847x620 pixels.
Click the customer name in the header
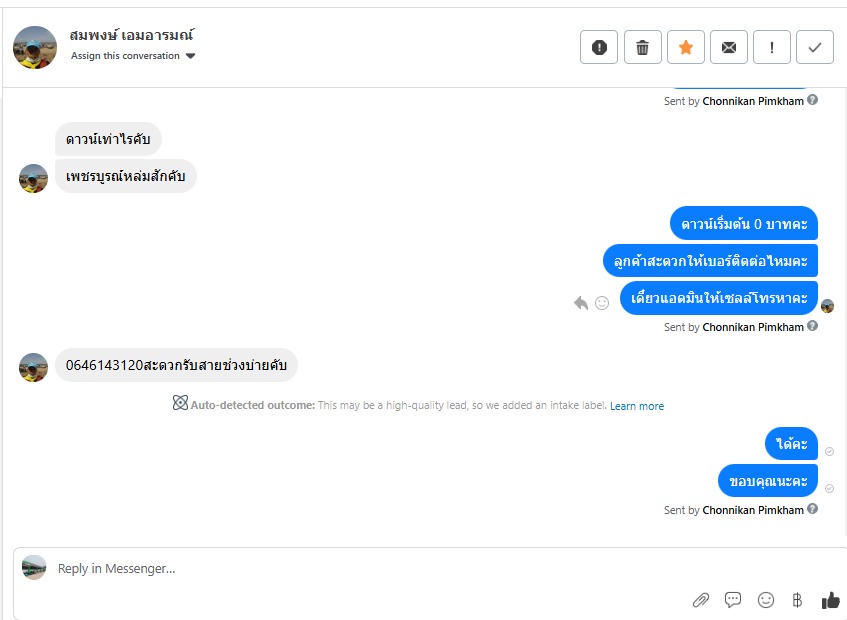pos(131,35)
